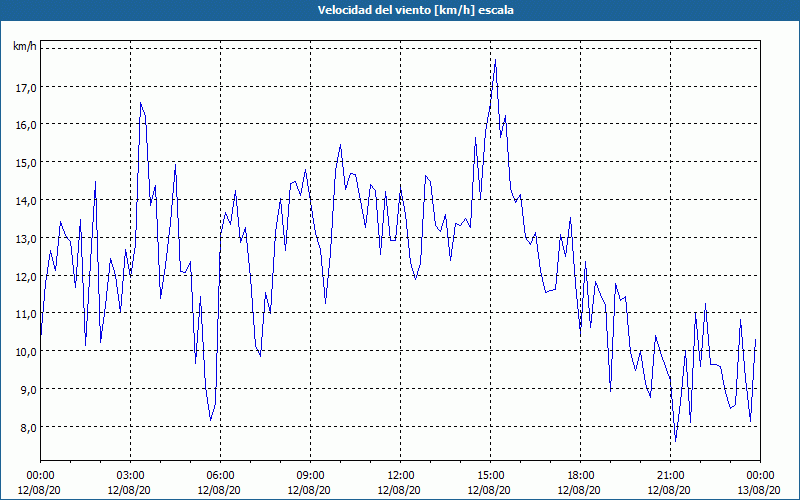
Task: Click the 06:00 time axis label
Action: point(220,476)
